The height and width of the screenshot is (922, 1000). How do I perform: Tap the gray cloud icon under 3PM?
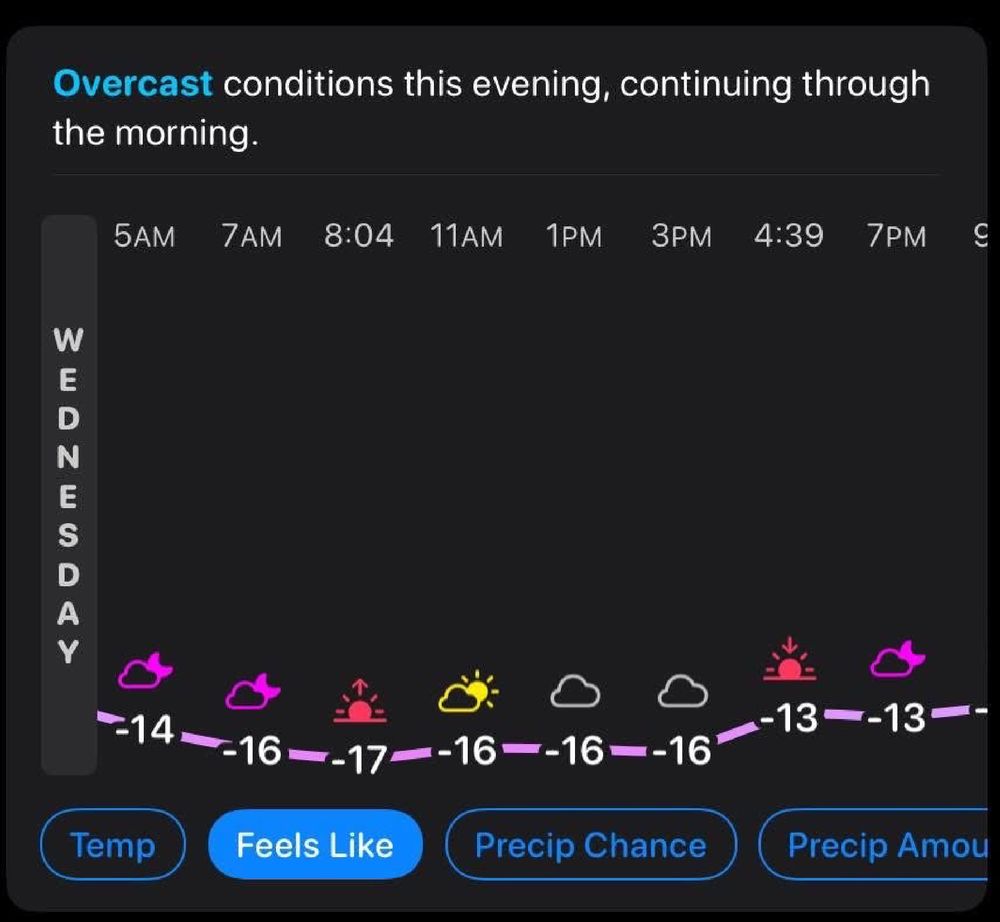pyautogui.click(x=682, y=691)
